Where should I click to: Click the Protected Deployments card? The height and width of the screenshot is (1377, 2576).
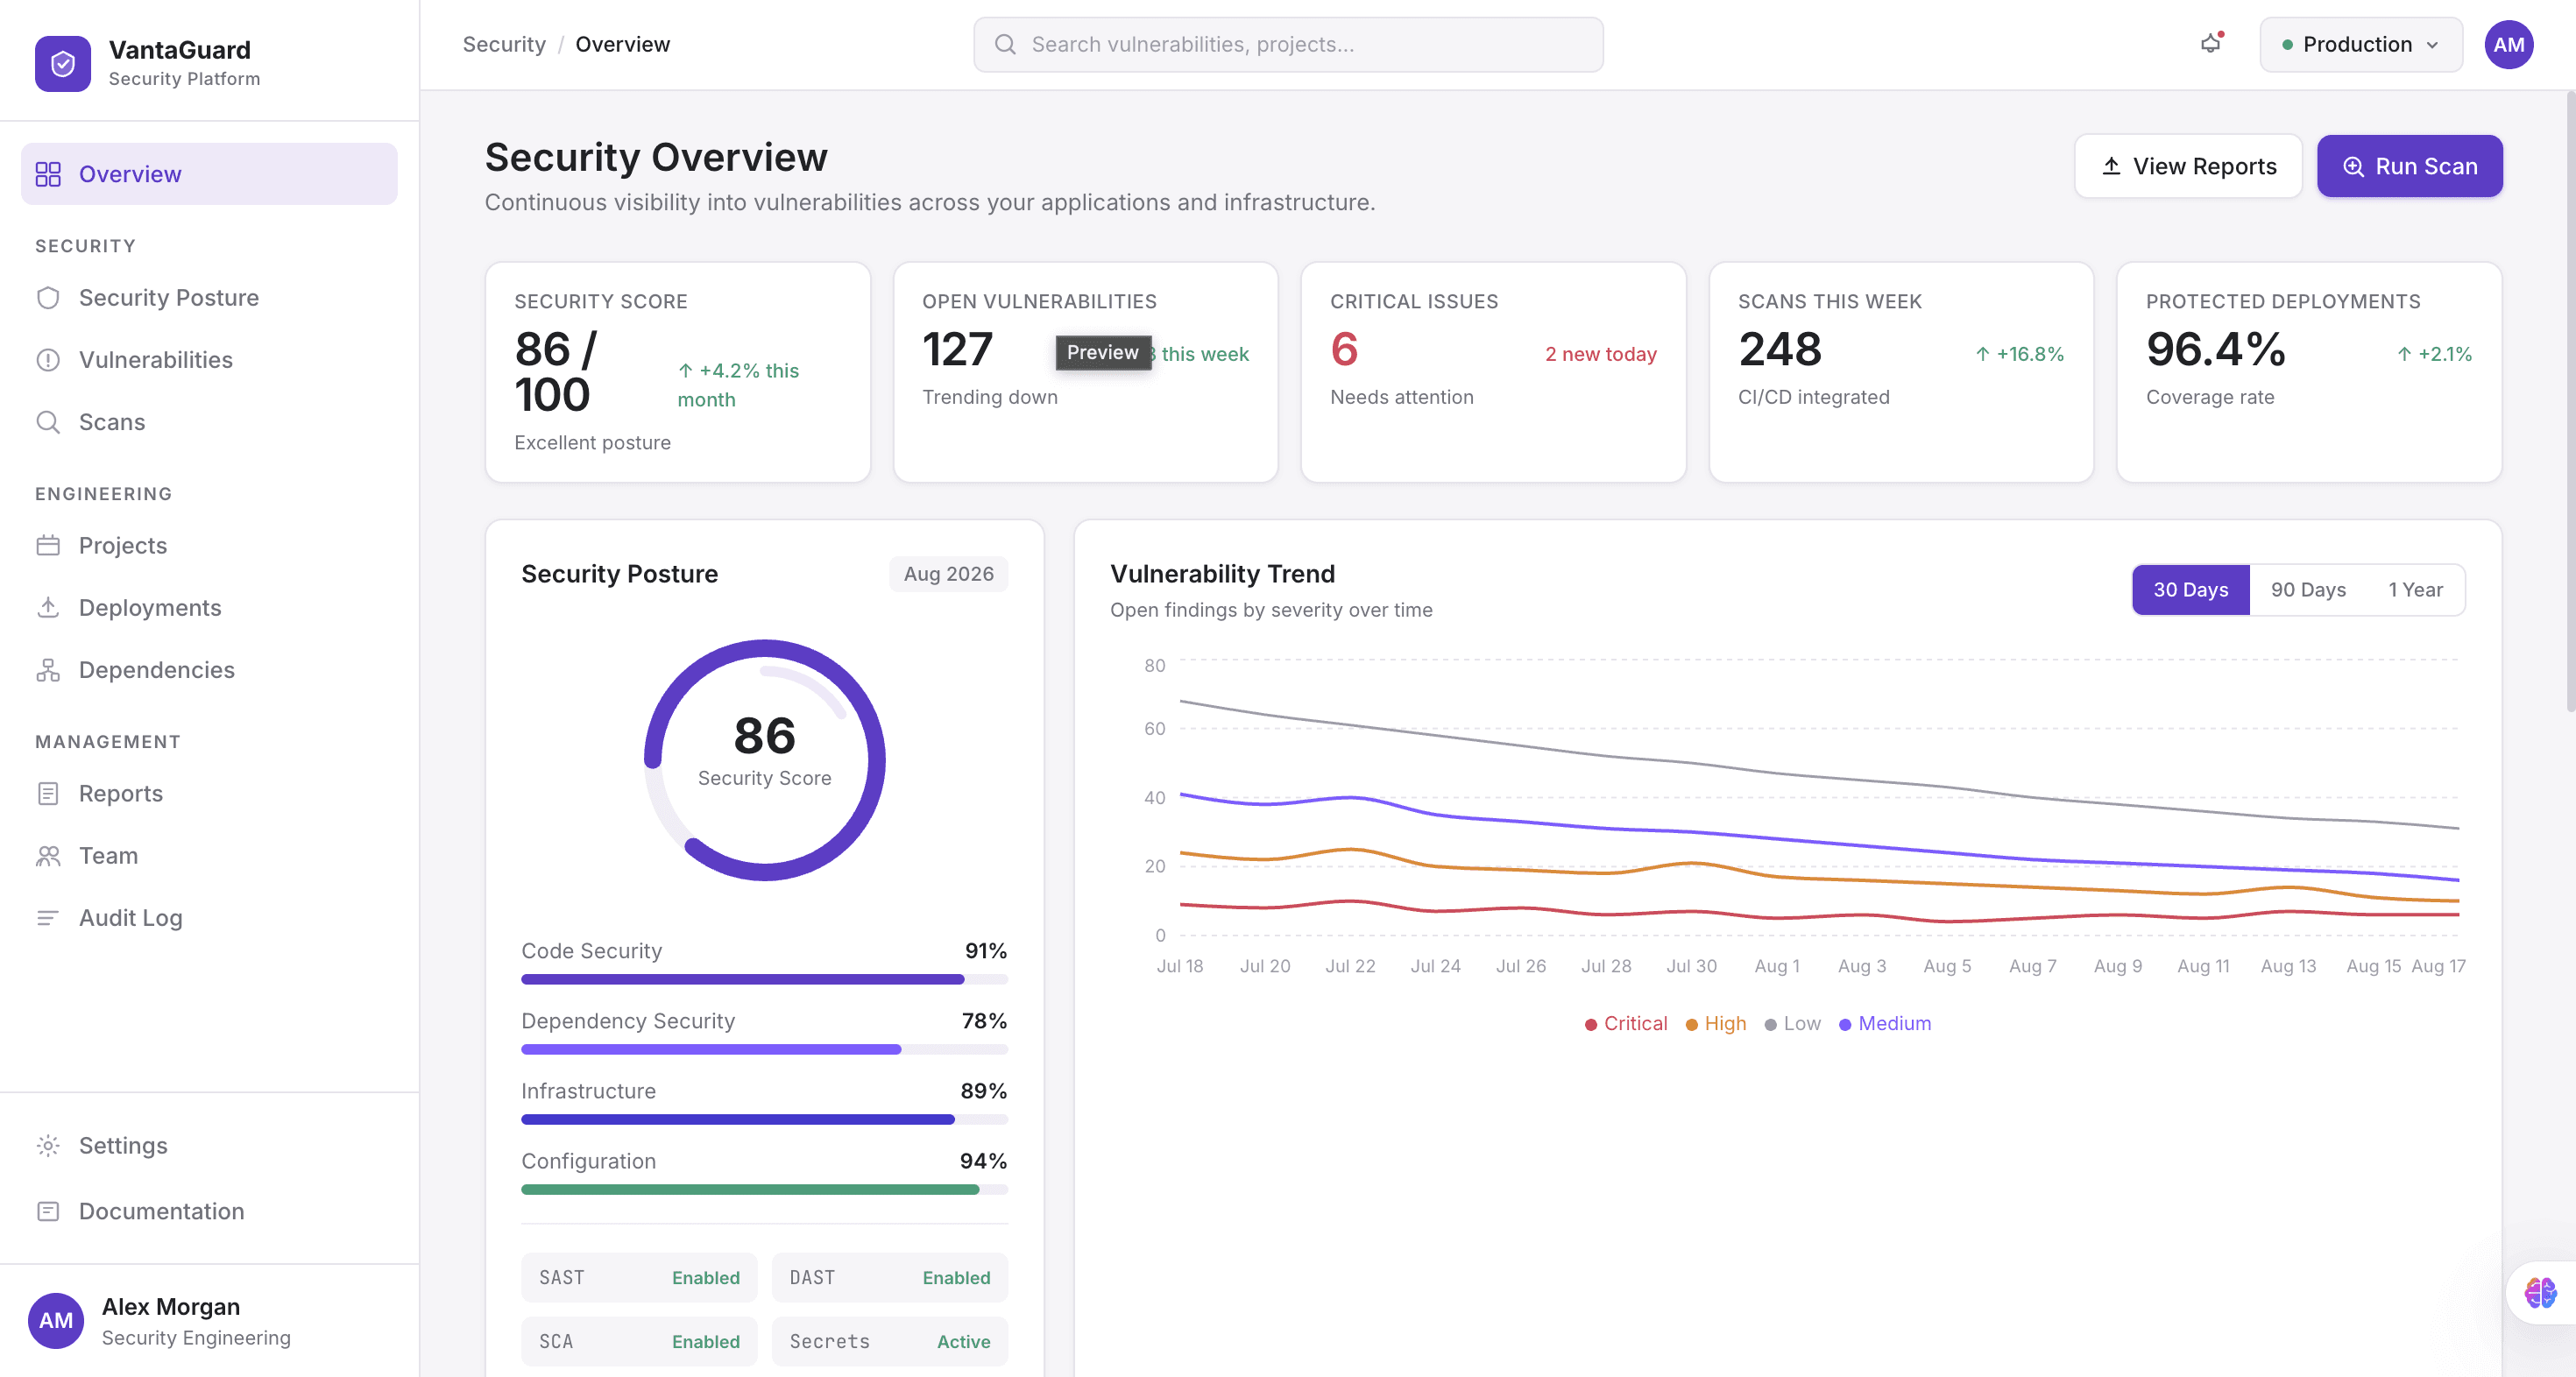click(2309, 372)
